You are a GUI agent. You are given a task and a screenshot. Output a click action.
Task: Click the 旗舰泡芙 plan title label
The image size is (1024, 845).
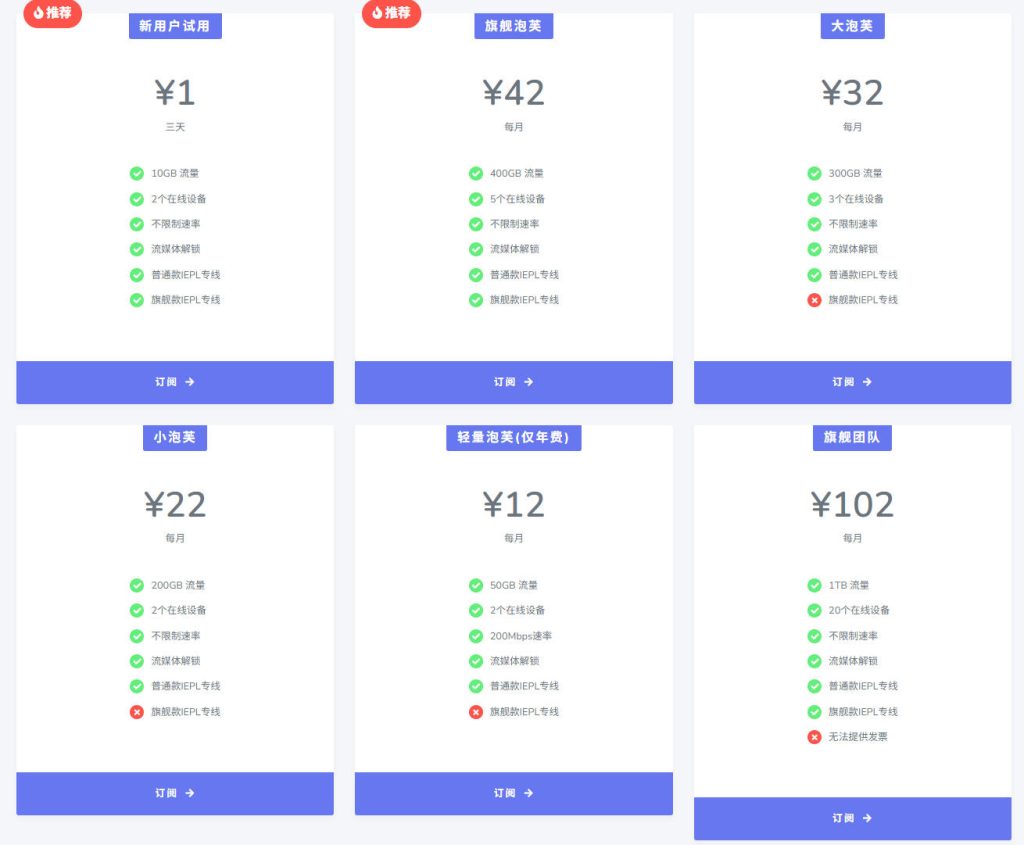click(x=513, y=26)
